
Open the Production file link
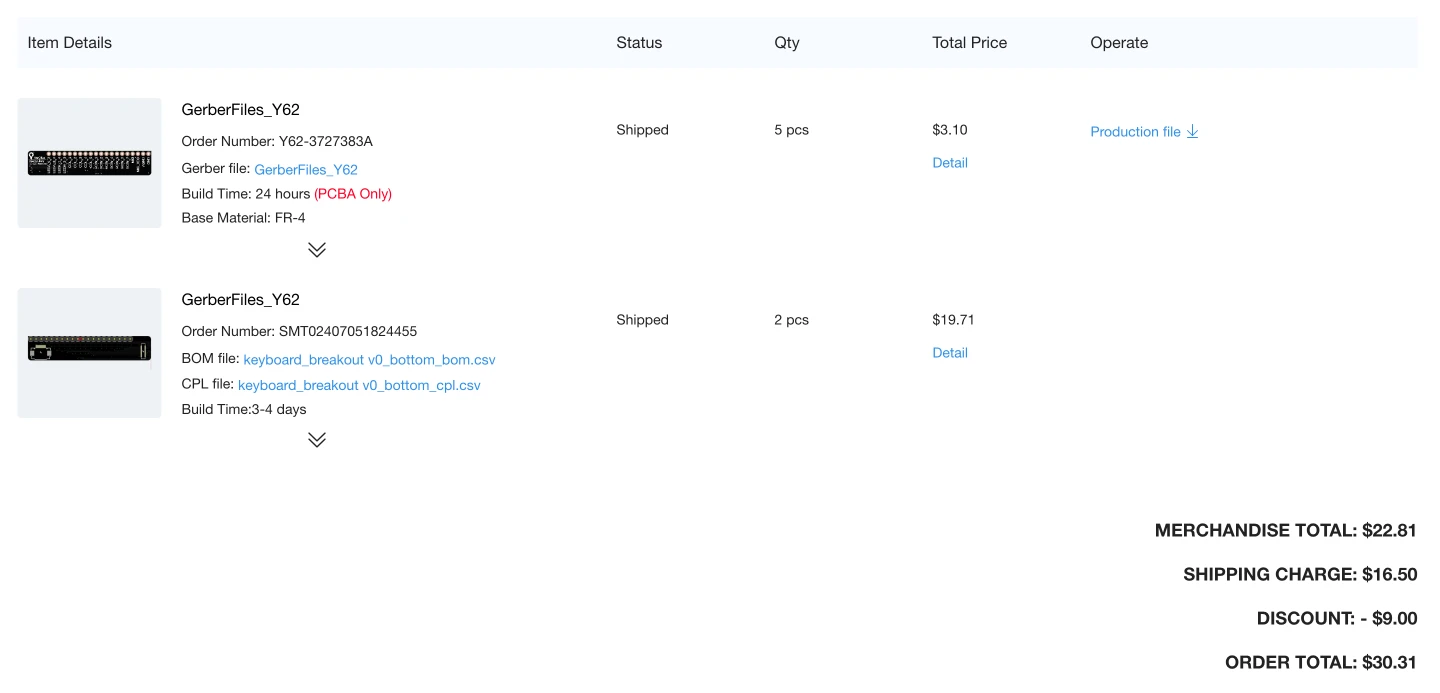[x=1135, y=132]
